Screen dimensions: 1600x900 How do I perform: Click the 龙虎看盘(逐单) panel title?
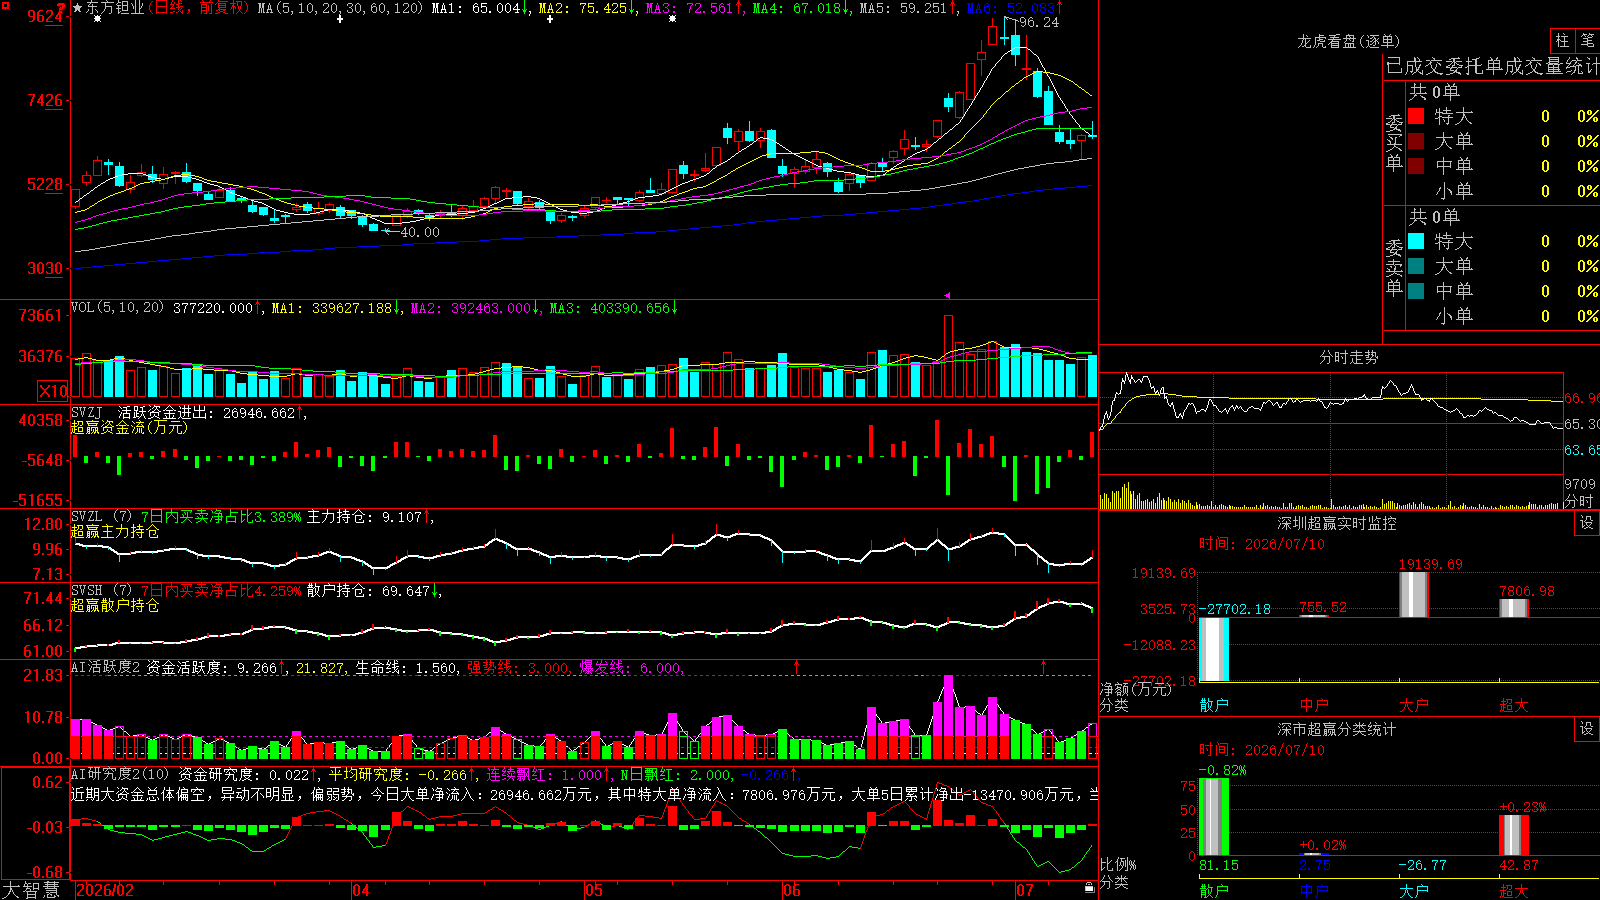[x=1348, y=41]
